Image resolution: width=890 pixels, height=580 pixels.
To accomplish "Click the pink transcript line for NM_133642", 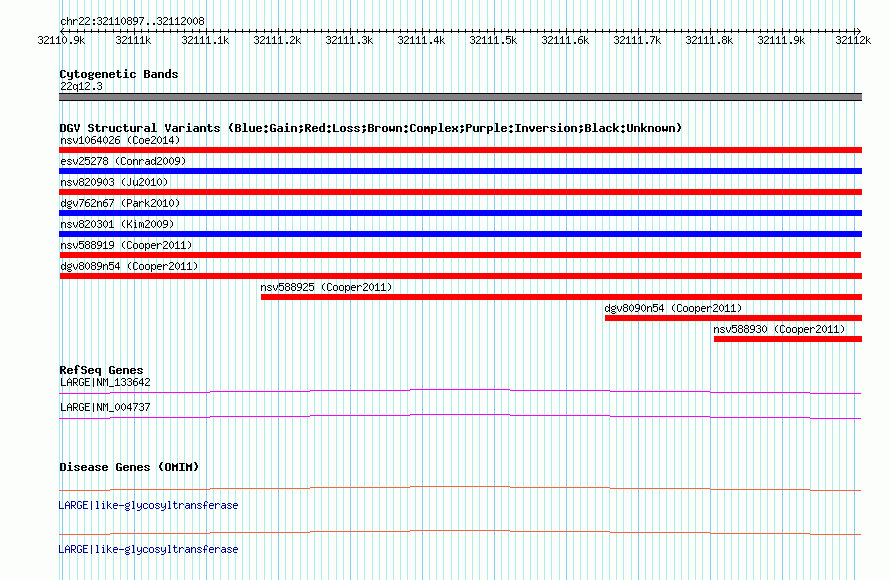I will point(460,391).
